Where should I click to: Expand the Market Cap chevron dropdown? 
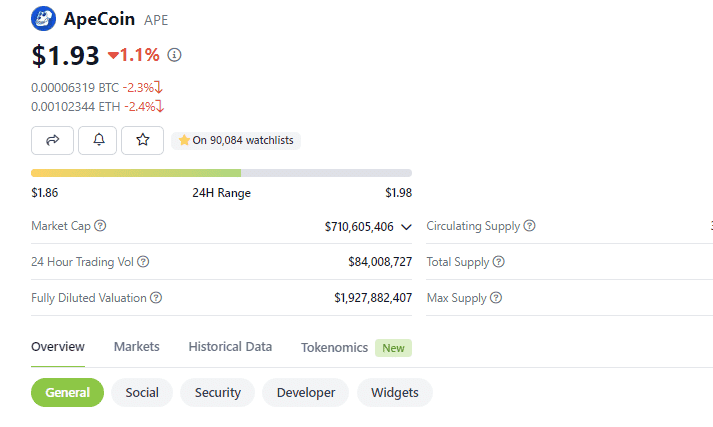(406, 226)
